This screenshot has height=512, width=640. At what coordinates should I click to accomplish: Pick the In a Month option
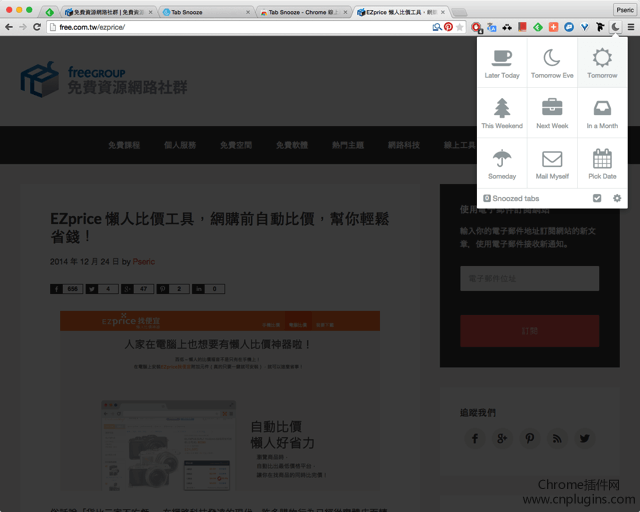(x=602, y=113)
